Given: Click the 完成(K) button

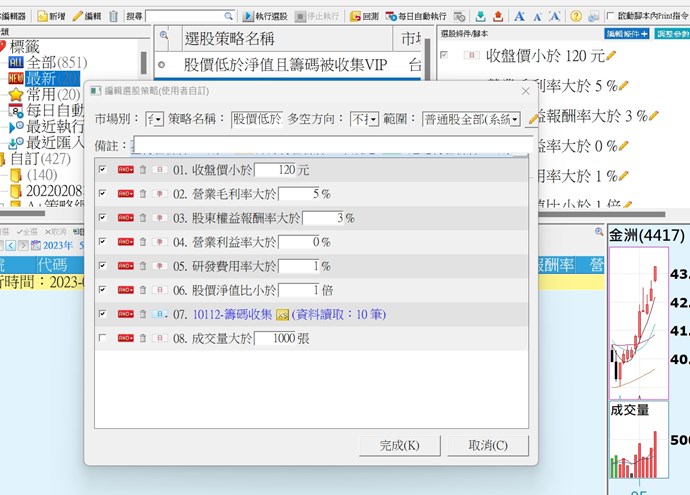Looking at the screenshot, I should click(399, 445).
